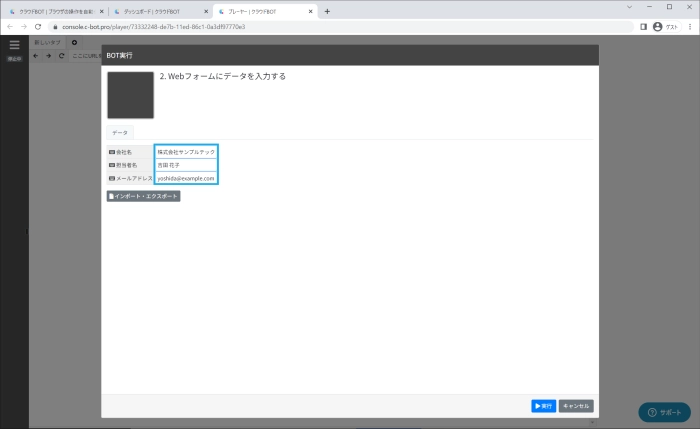This screenshot has width=700, height=429.
Task: Click the browser back arrow
Action: click(10, 27)
